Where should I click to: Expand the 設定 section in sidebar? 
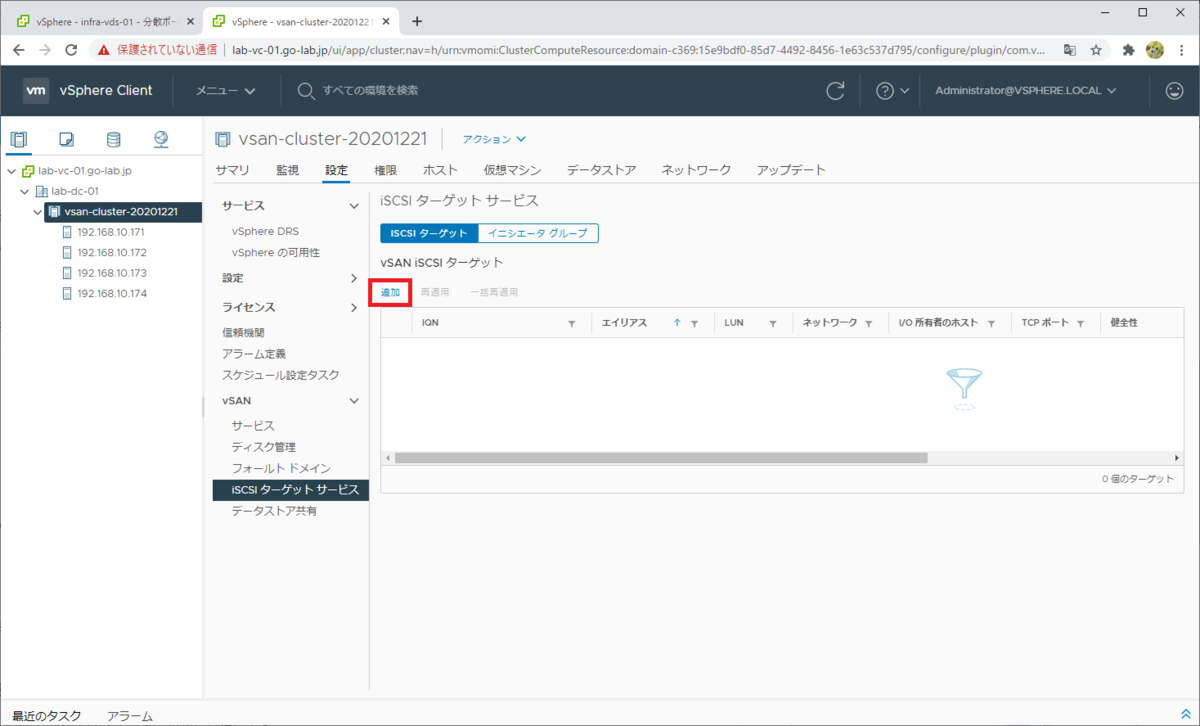click(353, 278)
